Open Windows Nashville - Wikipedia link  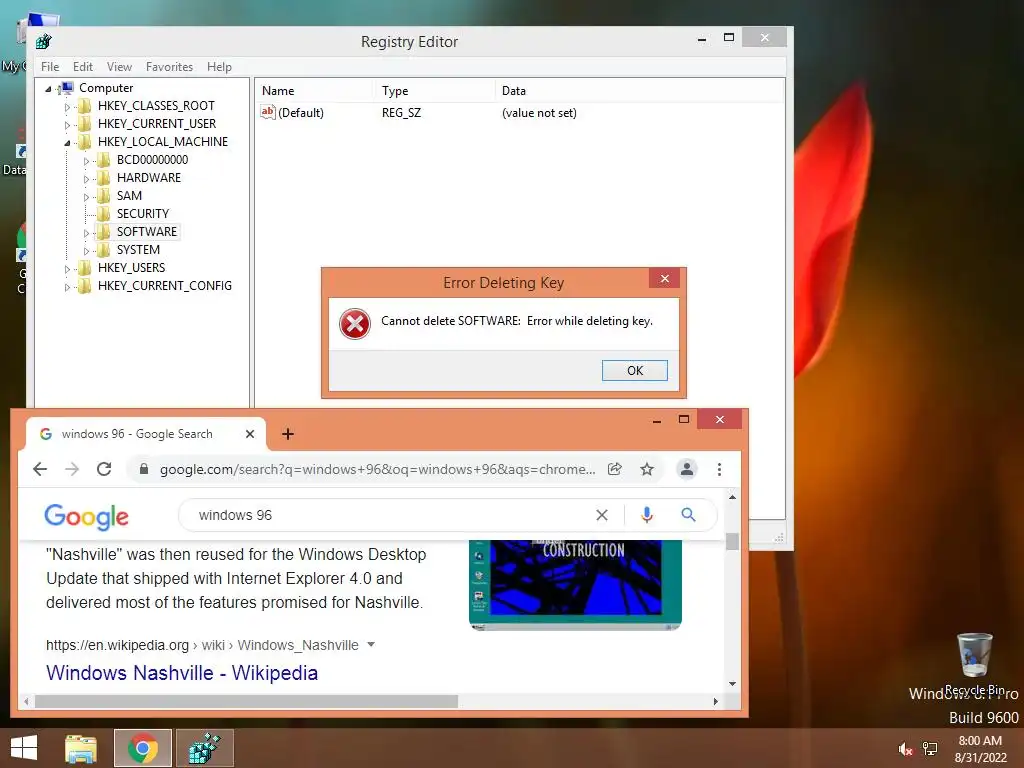182,673
